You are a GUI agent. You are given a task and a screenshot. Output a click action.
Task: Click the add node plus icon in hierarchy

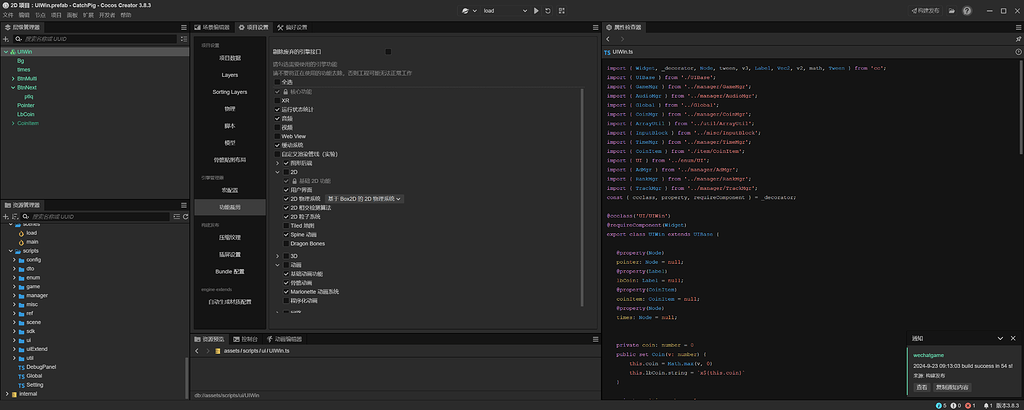click(6, 38)
